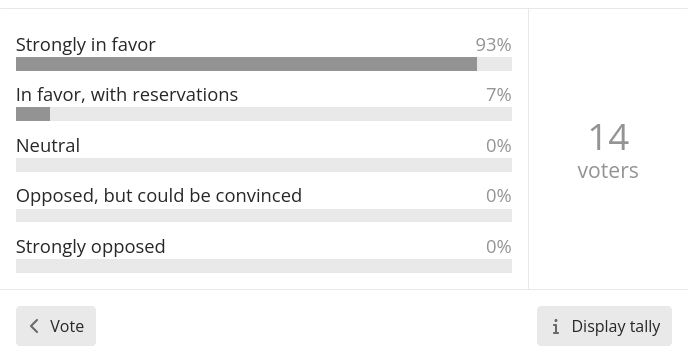Viewport: 688px width, 362px height.
Task: Click the Strongly opposed result bar
Action: pyautogui.click(x=264, y=266)
